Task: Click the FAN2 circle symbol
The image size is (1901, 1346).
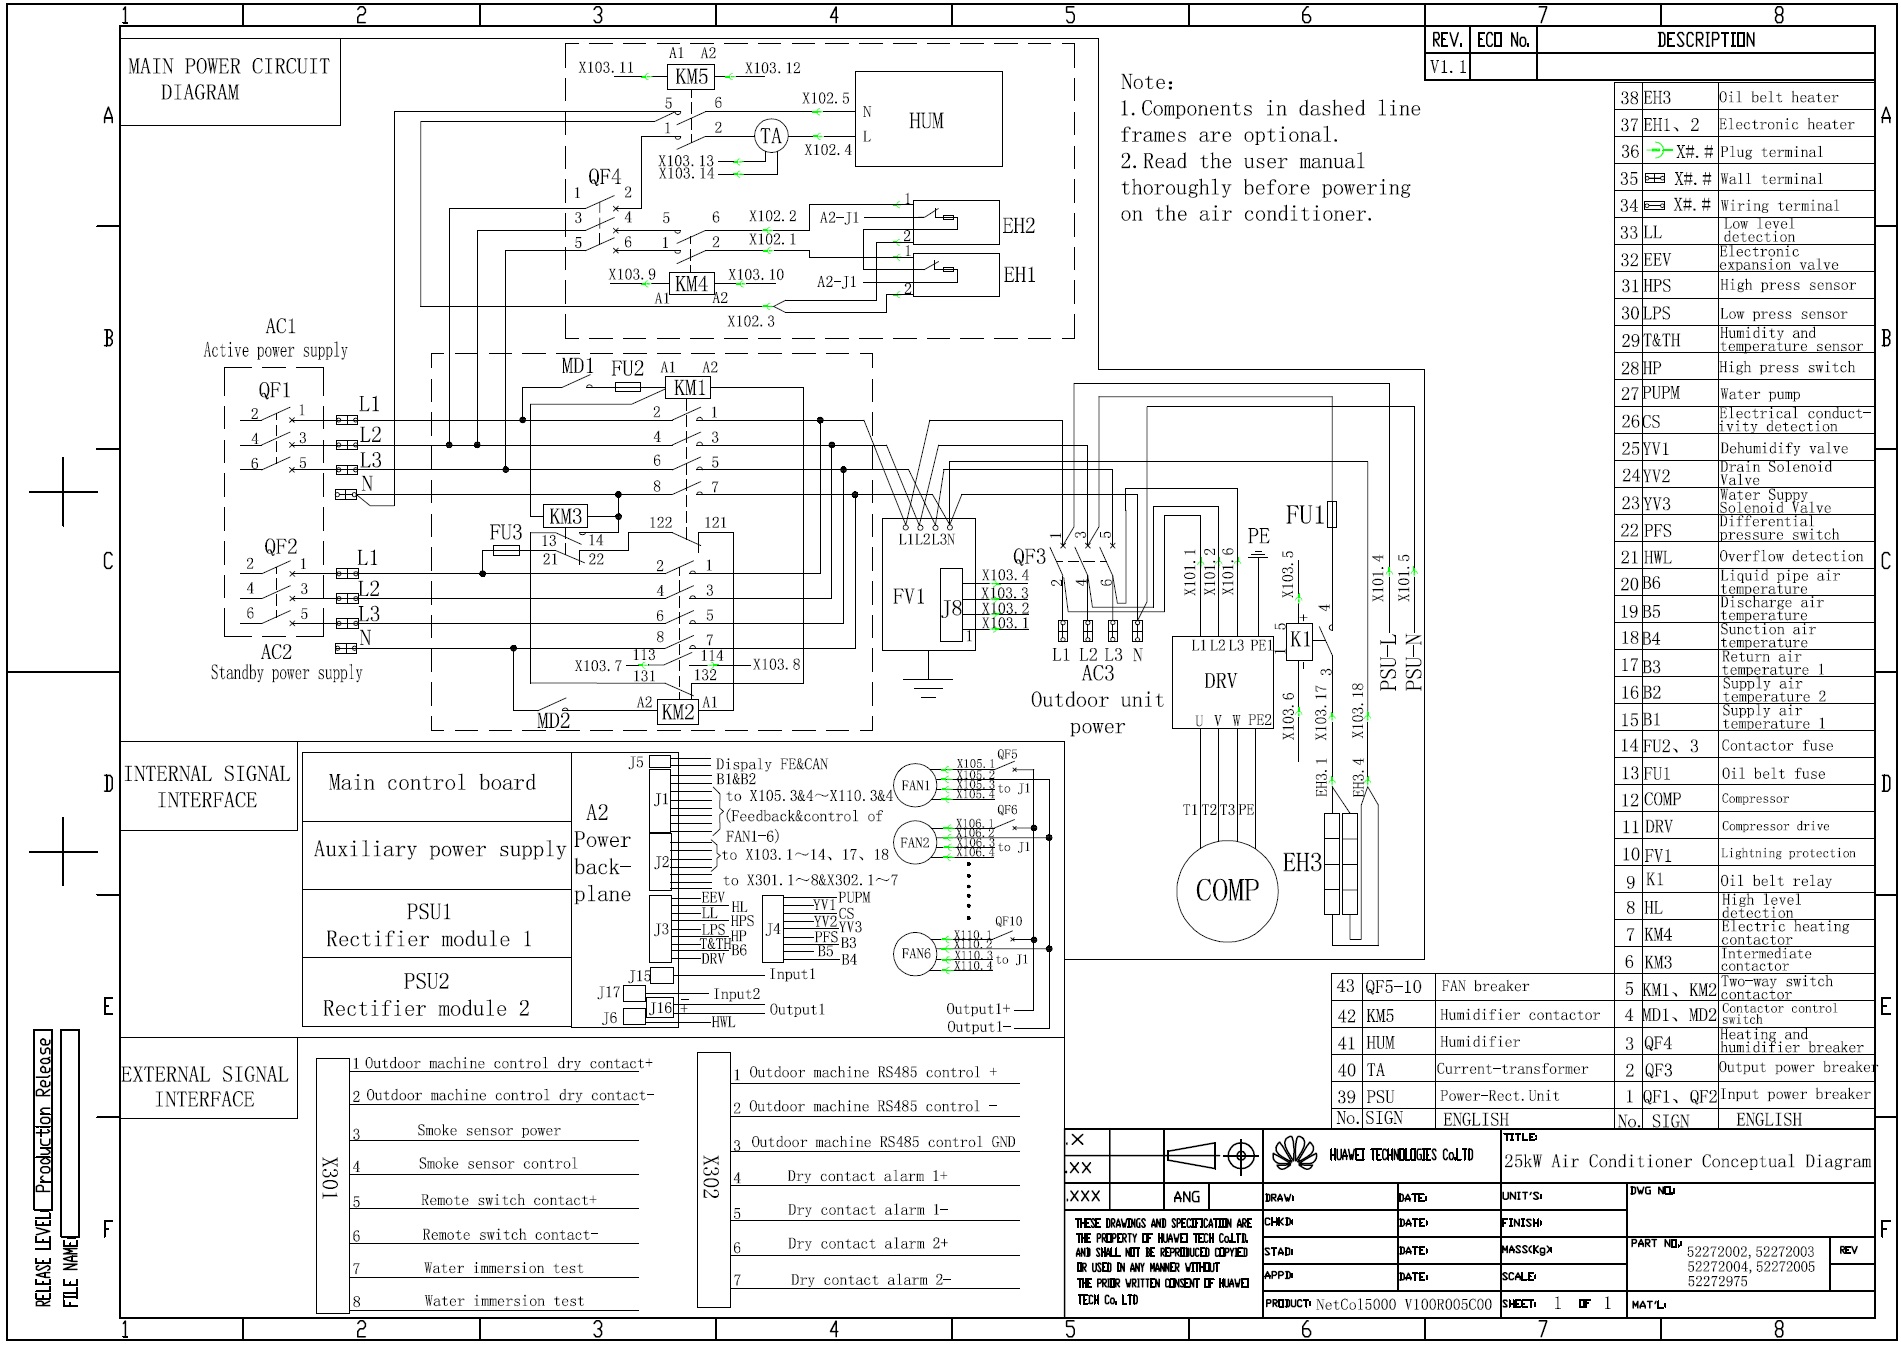Action: tap(916, 843)
